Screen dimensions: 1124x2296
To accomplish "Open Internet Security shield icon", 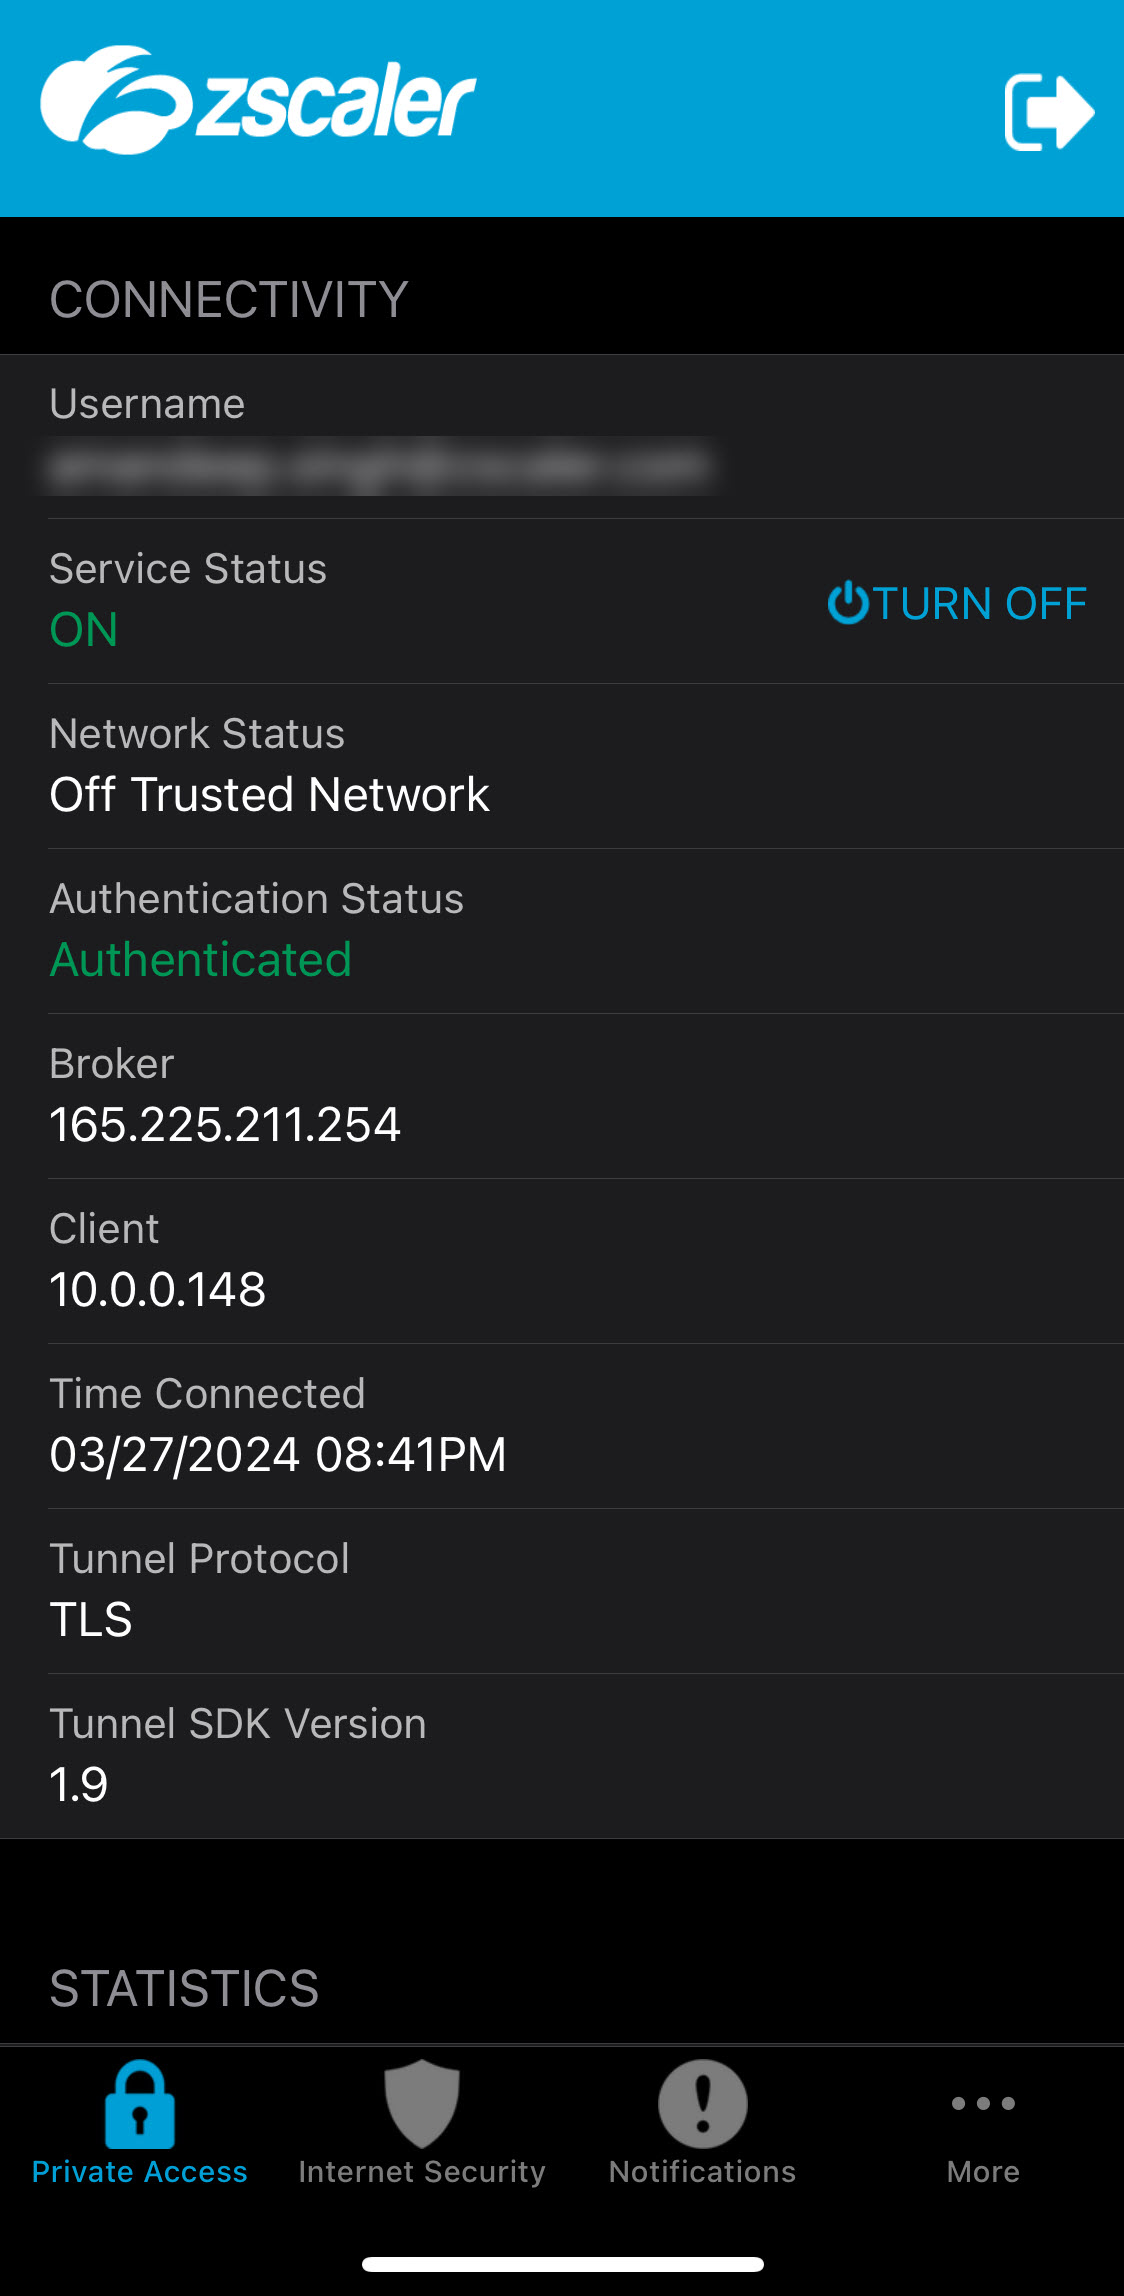I will tap(421, 2104).
